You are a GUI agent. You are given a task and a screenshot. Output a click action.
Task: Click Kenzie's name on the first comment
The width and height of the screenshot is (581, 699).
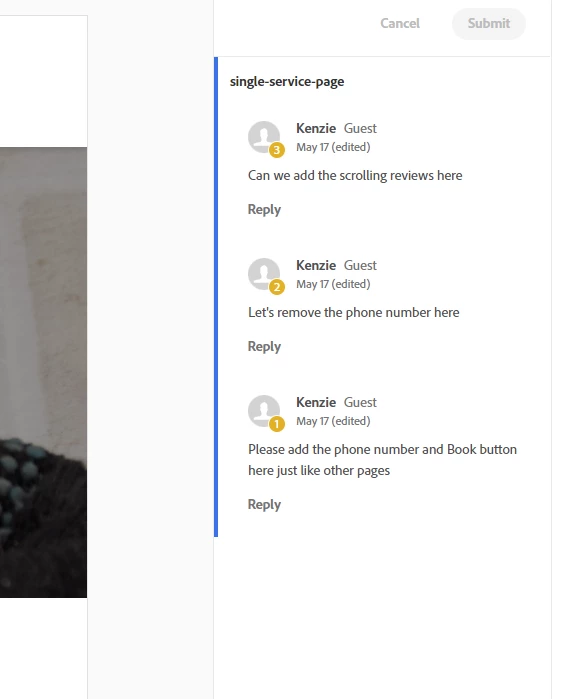tap(316, 128)
